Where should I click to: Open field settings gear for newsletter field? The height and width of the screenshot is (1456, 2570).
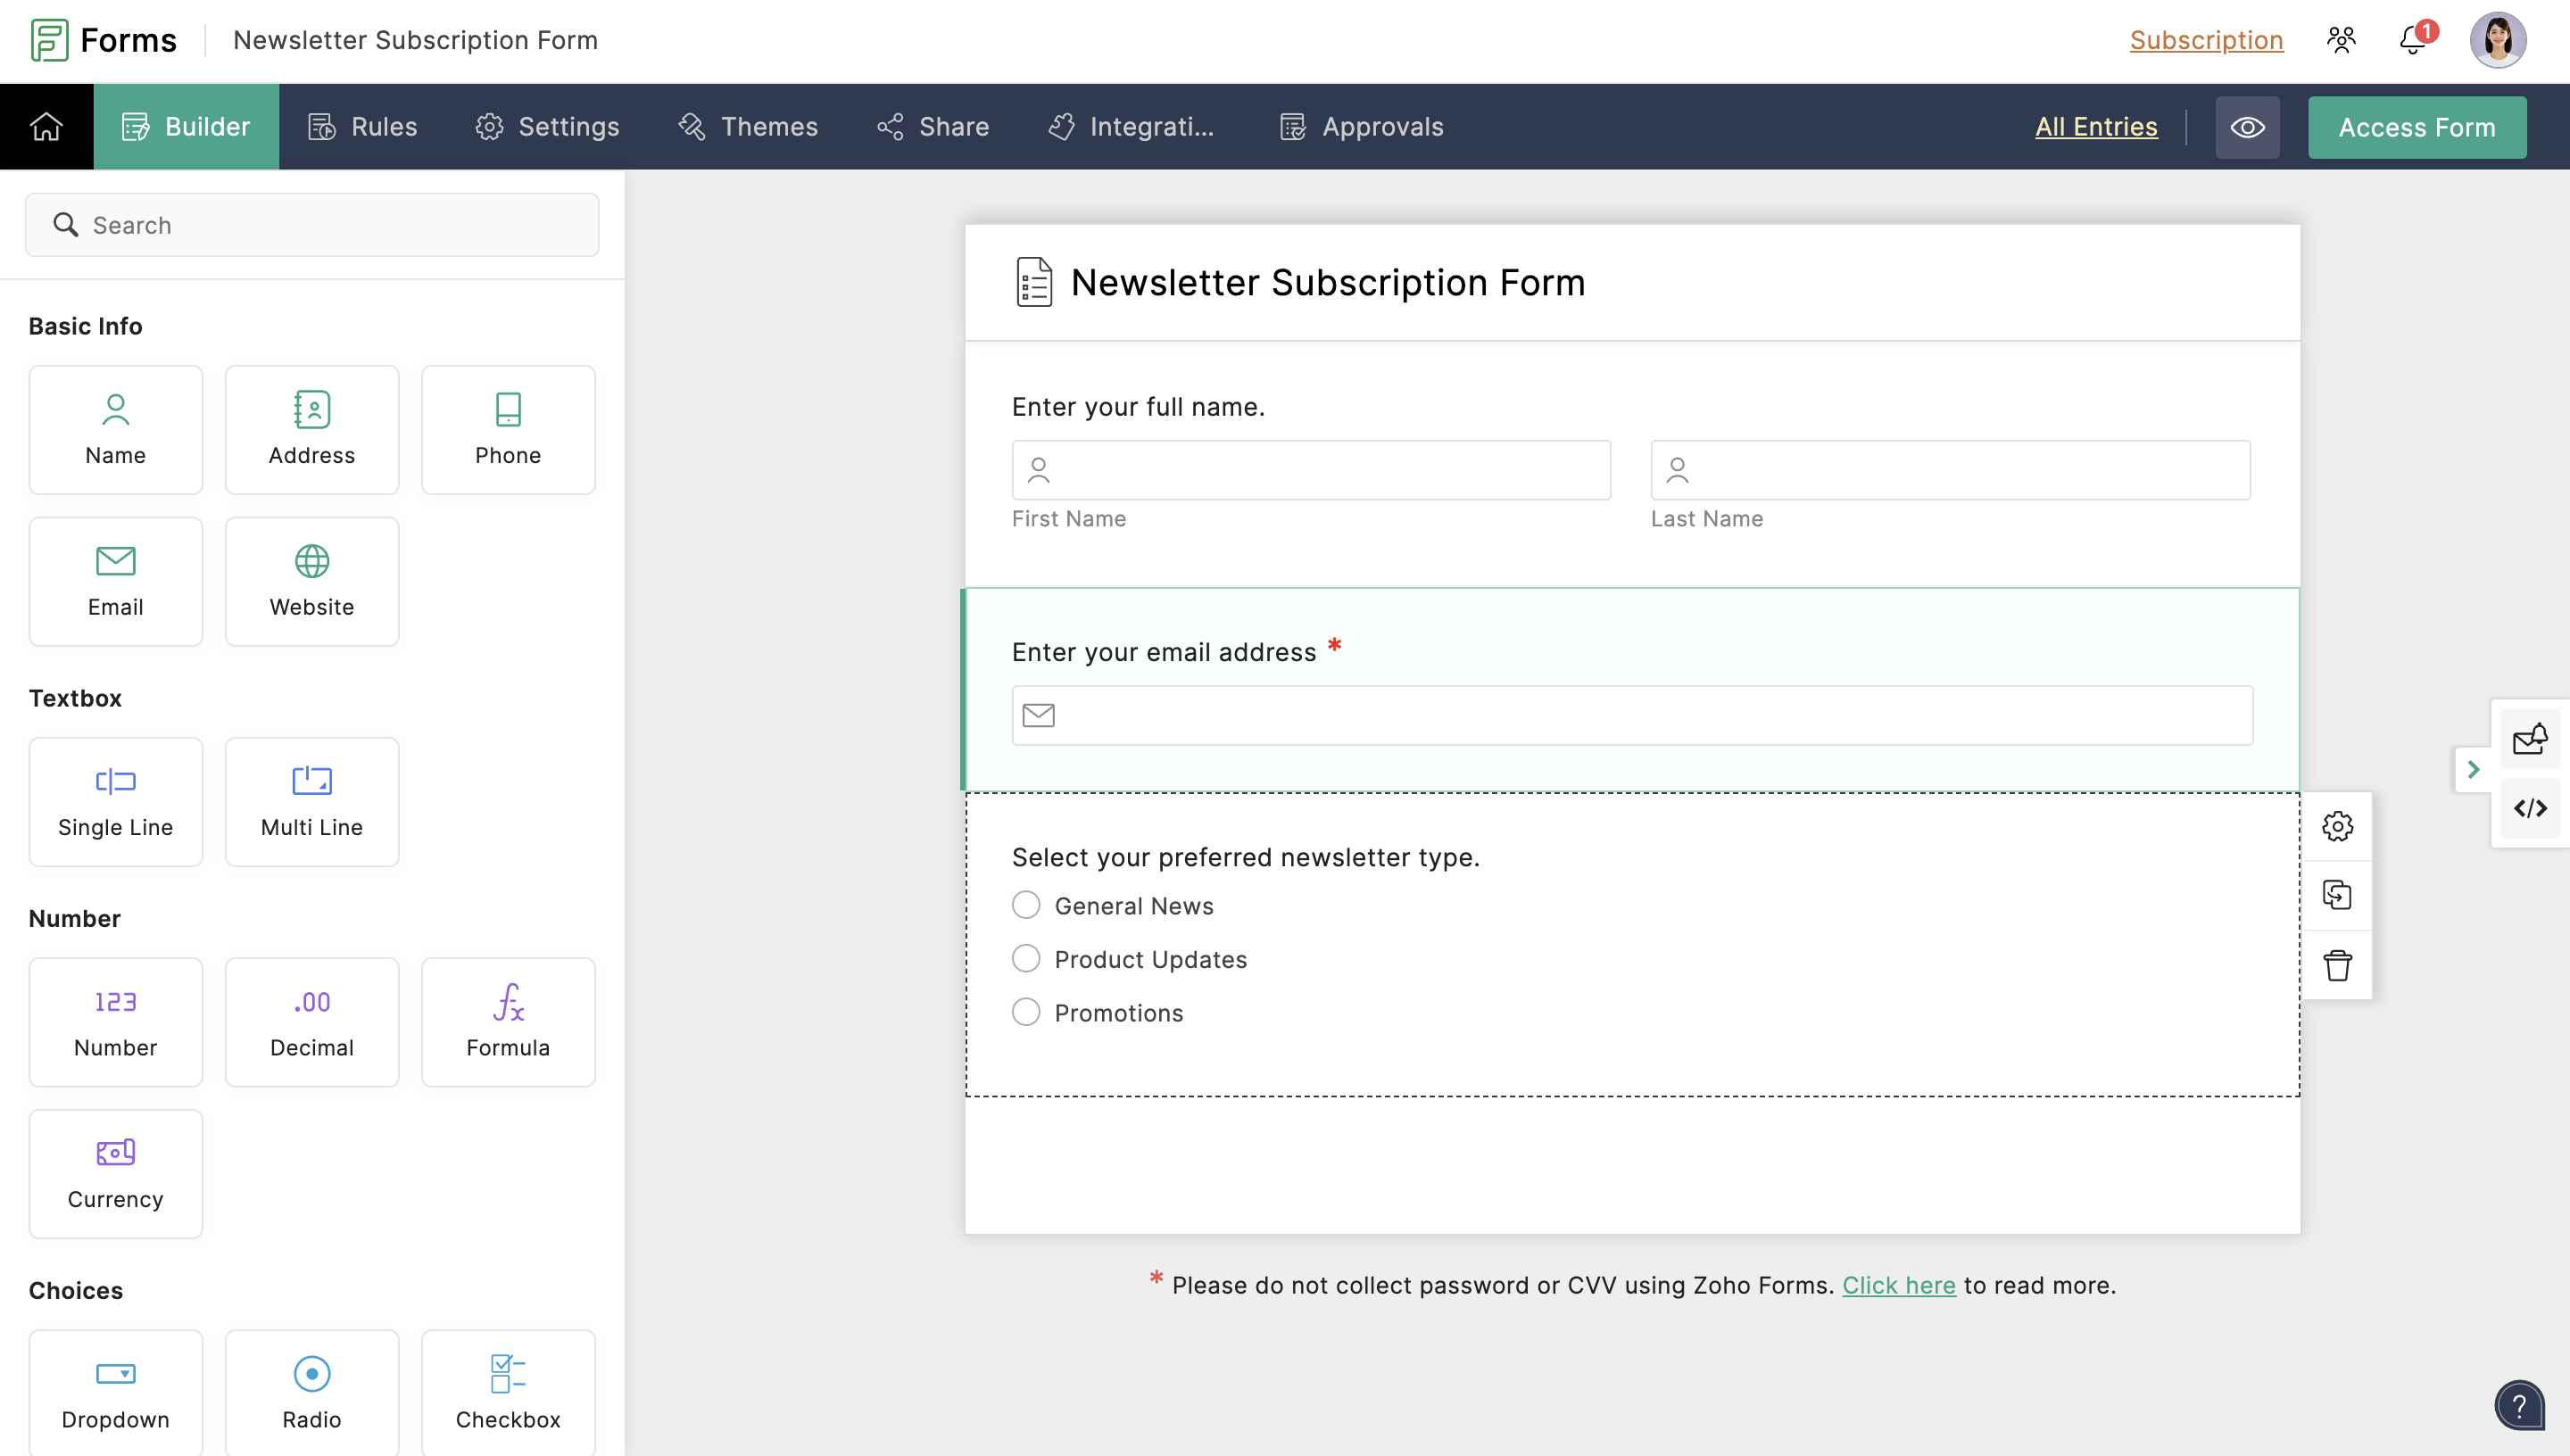[x=2337, y=826]
